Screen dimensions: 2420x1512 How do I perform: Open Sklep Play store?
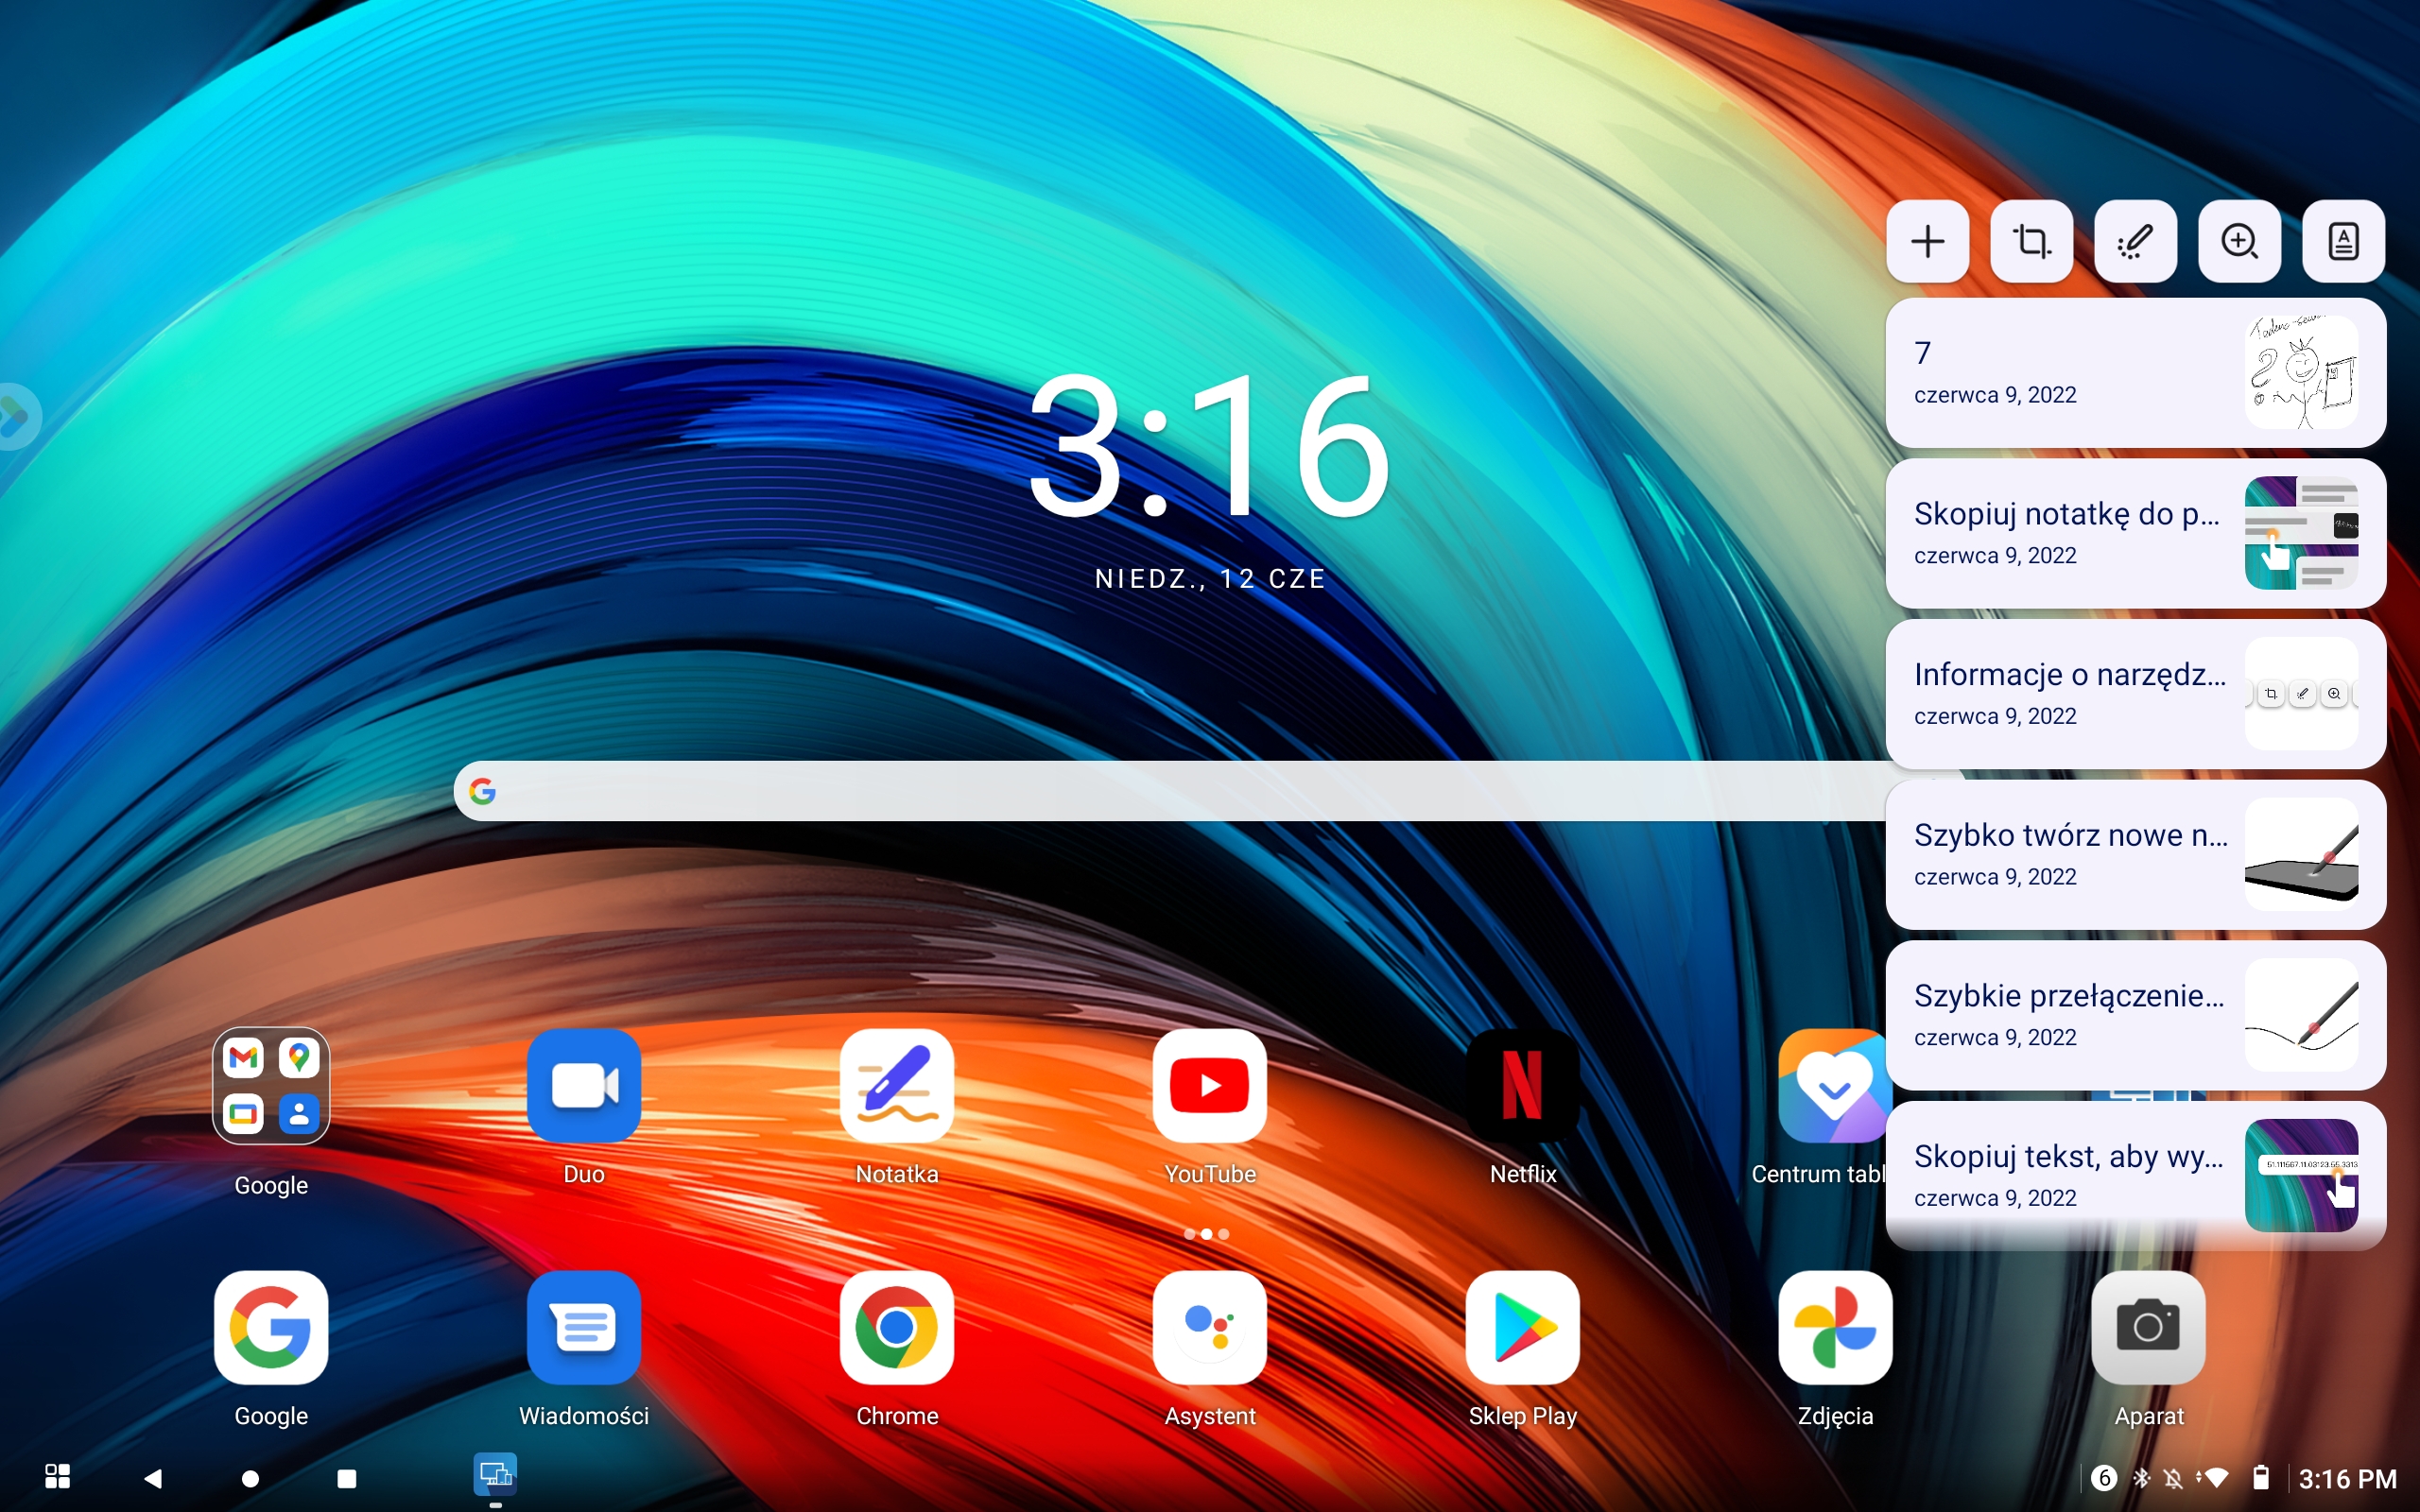[x=1522, y=1328]
